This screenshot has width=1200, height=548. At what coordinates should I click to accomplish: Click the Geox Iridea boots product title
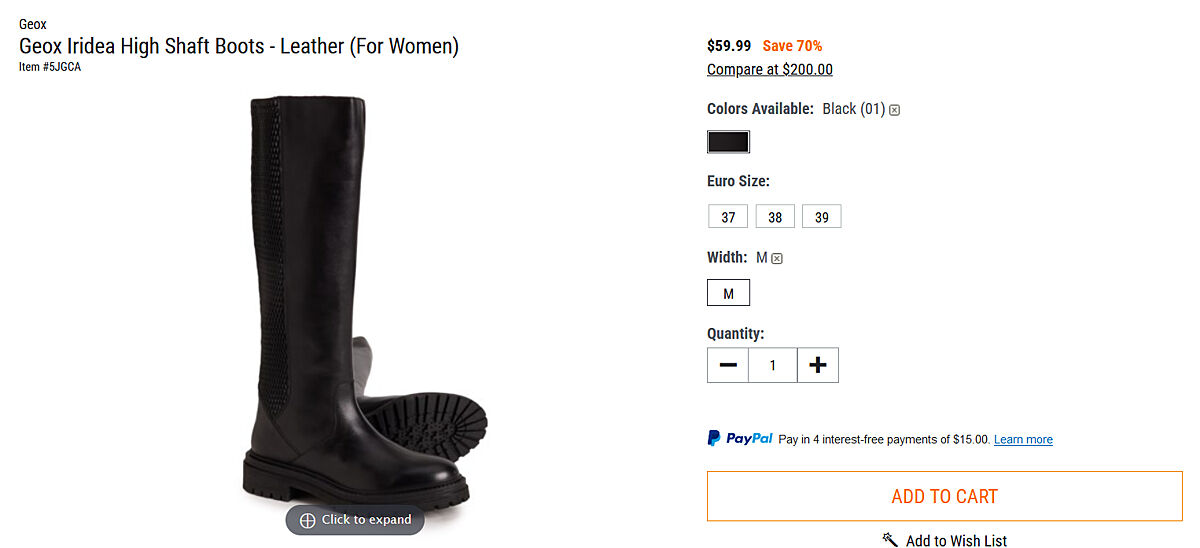tap(239, 46)
